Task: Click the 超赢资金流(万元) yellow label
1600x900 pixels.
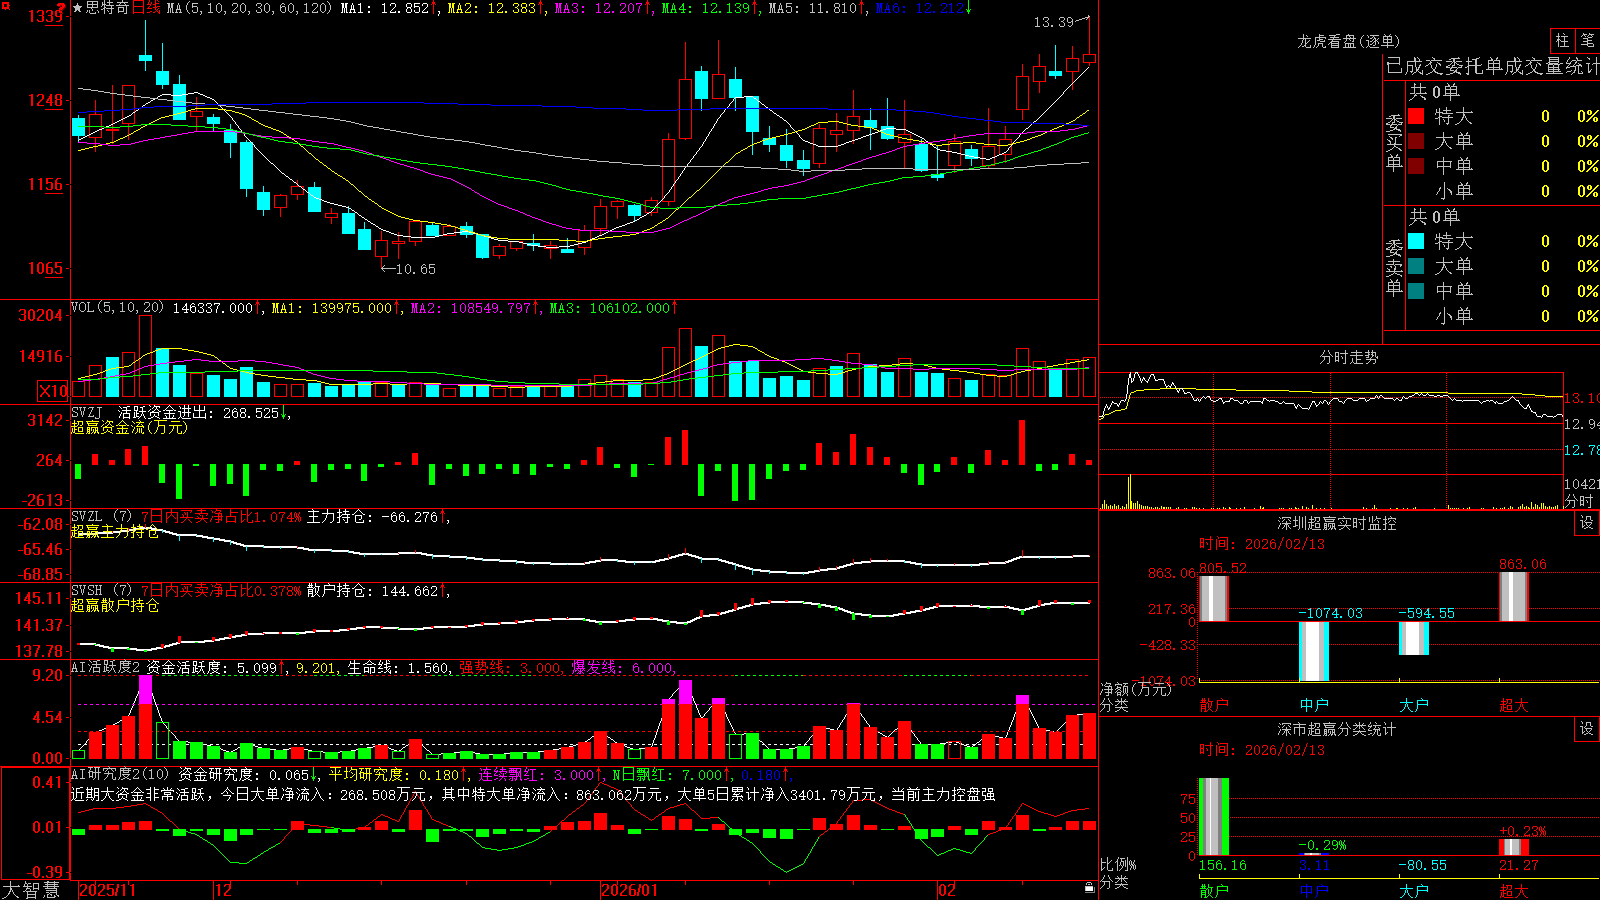Action: 128,427
